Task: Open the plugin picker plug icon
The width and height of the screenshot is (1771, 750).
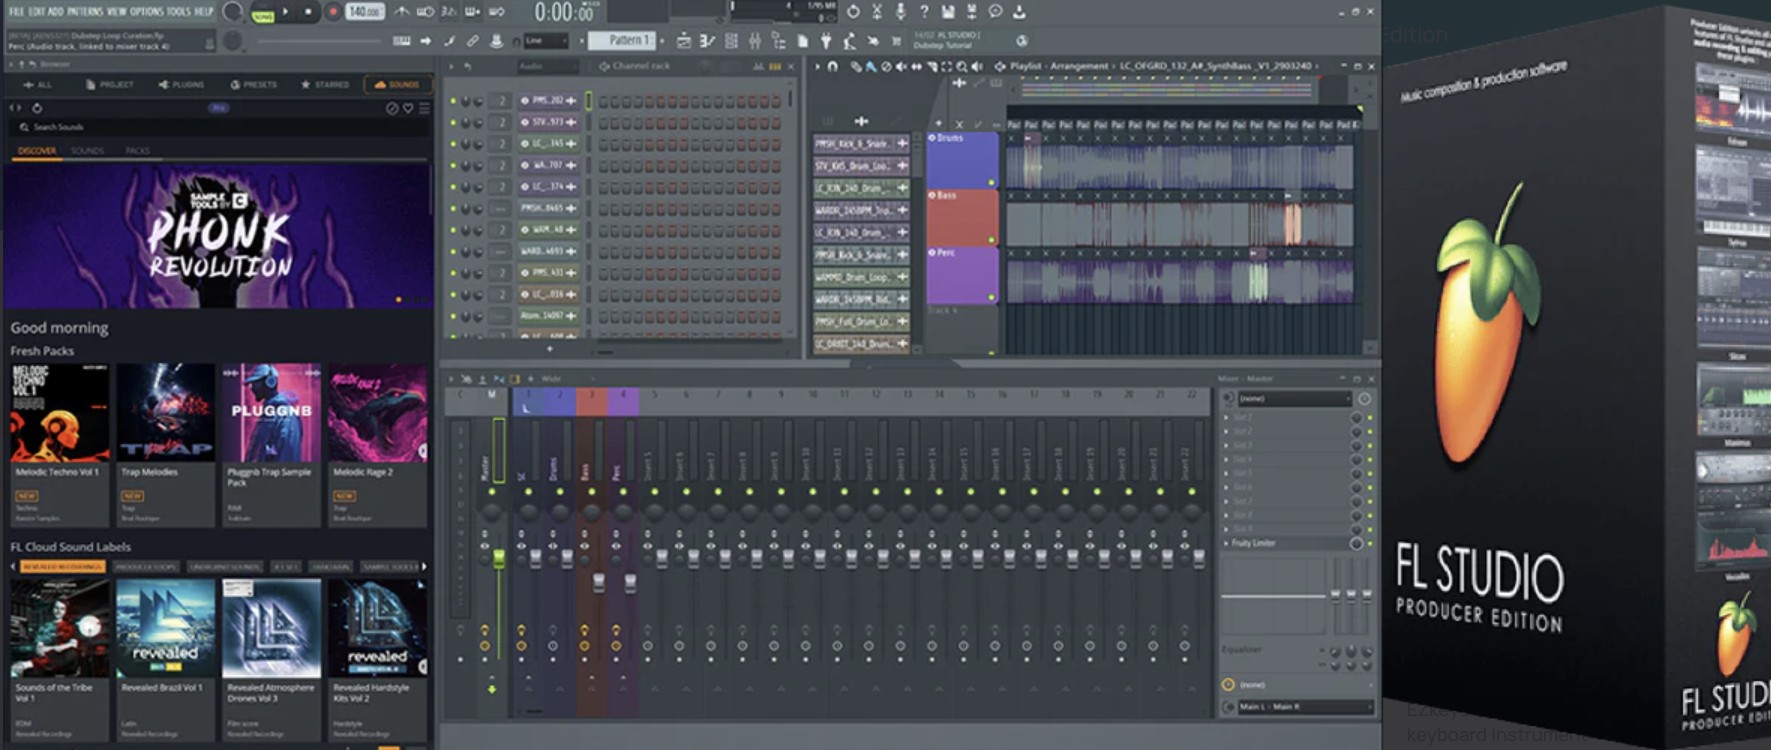Action: click(826, 41)
